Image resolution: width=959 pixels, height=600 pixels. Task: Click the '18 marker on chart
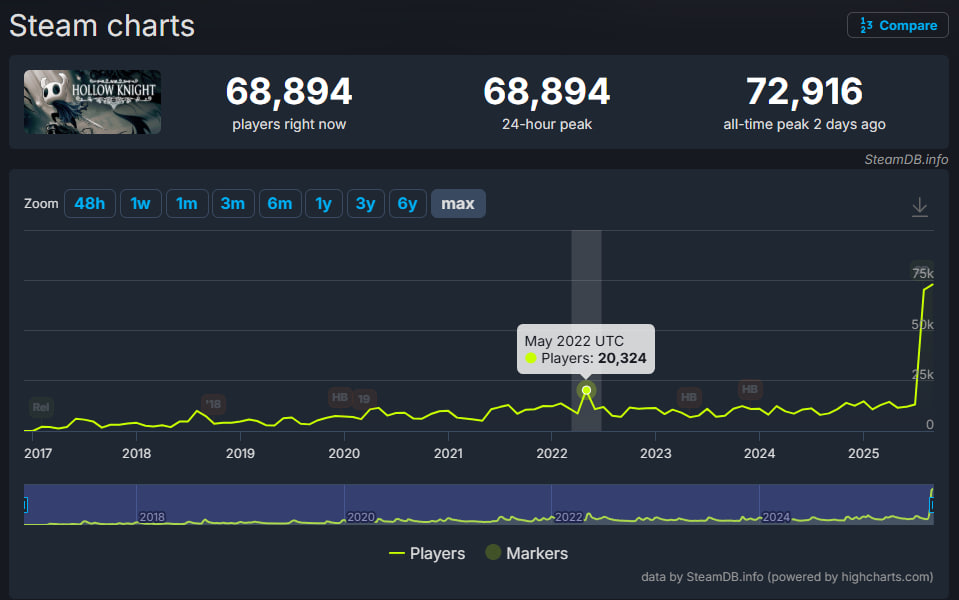click(x=213, y=404)
